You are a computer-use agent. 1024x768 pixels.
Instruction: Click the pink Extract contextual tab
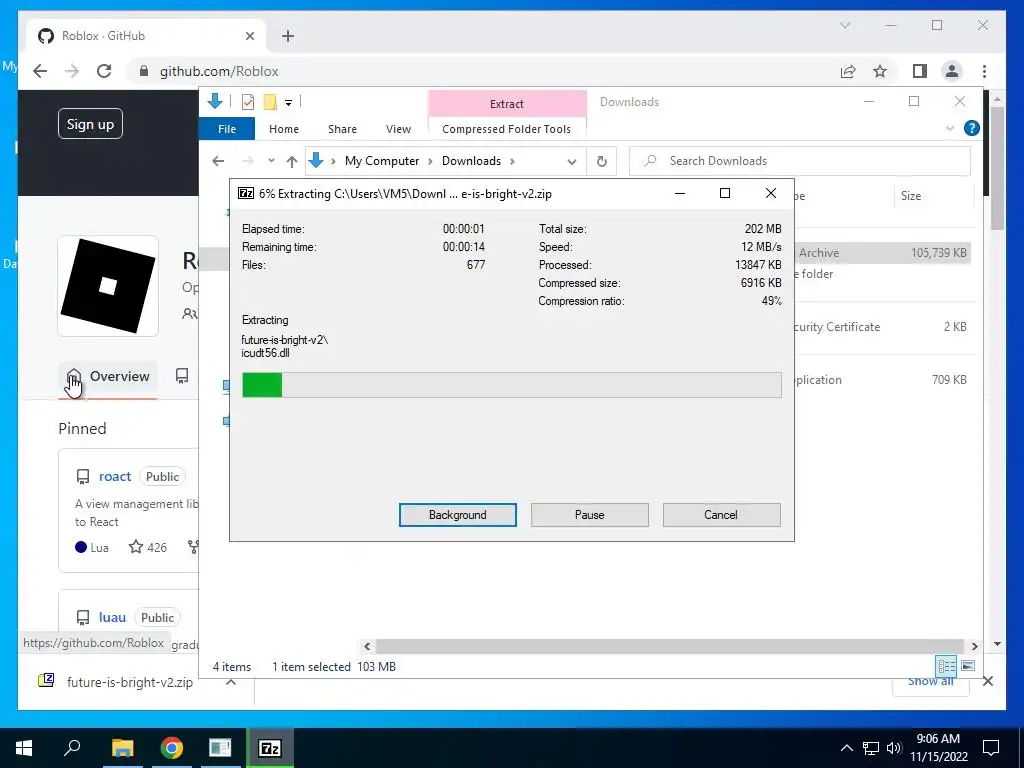pyautogui.click(x=507, y=104)
